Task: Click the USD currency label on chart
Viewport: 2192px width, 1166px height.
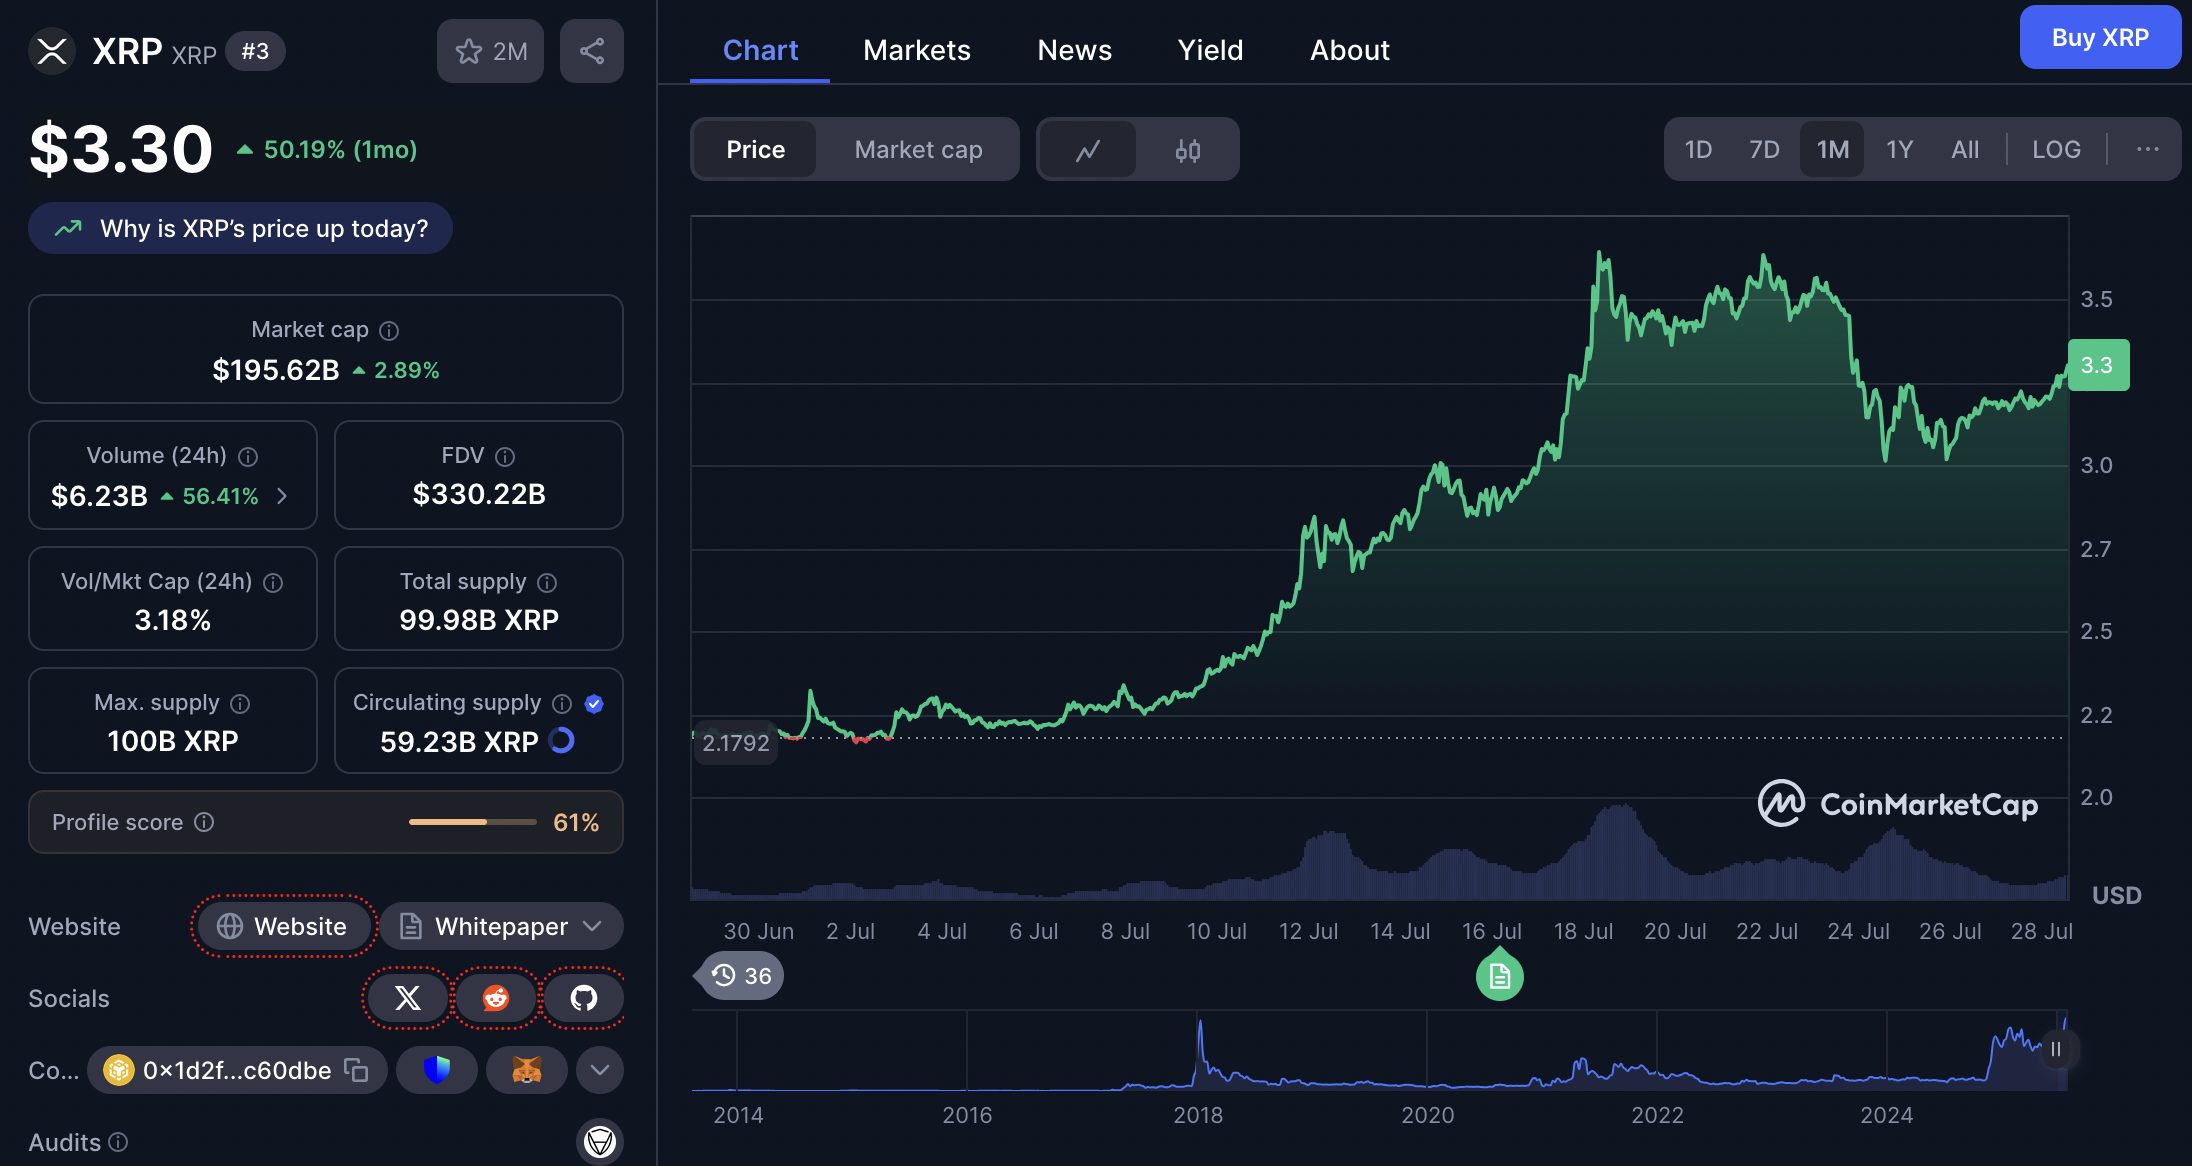Action: [x=2116, y=895]
